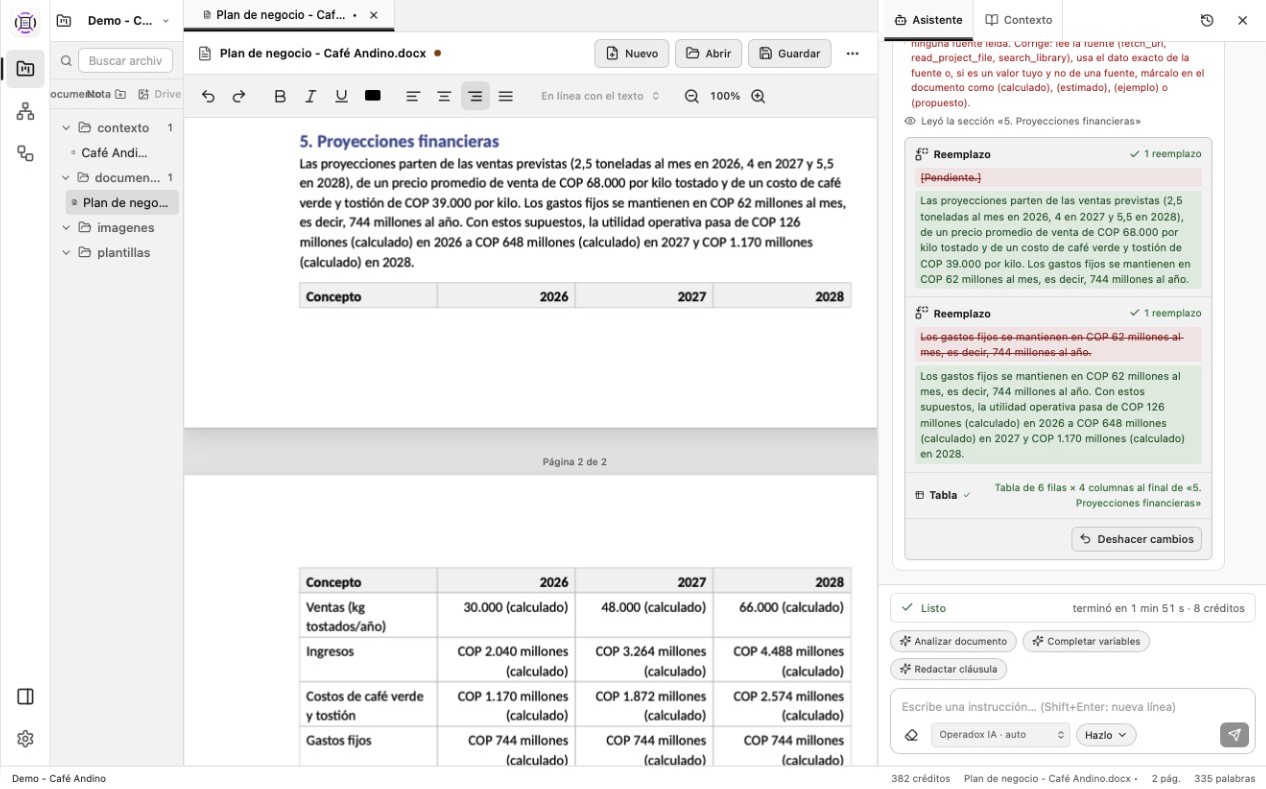Image resolution: width=1266 pixels, height=789 pixels.
Task: Close the Plan de negocio tab
Action: [374, 15]
